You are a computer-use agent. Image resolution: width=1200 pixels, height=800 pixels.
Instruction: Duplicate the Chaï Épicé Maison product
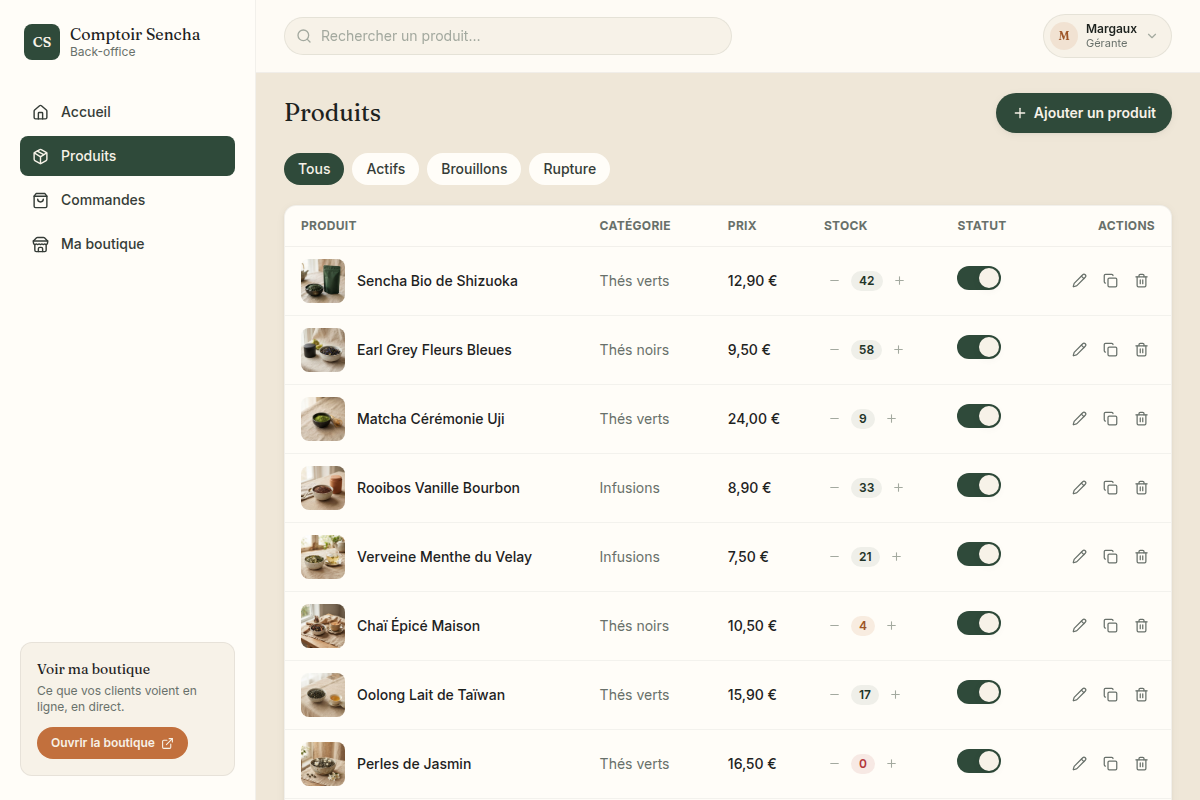pos(1110,626)
